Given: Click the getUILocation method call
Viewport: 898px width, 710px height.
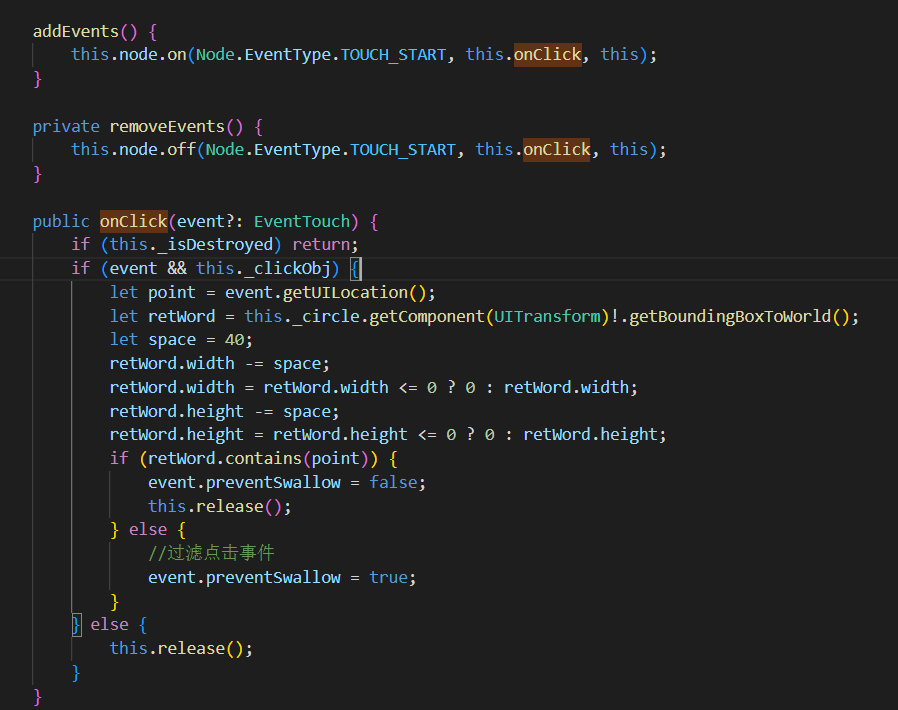Looking at the screenshot, I should pos(345,292).
